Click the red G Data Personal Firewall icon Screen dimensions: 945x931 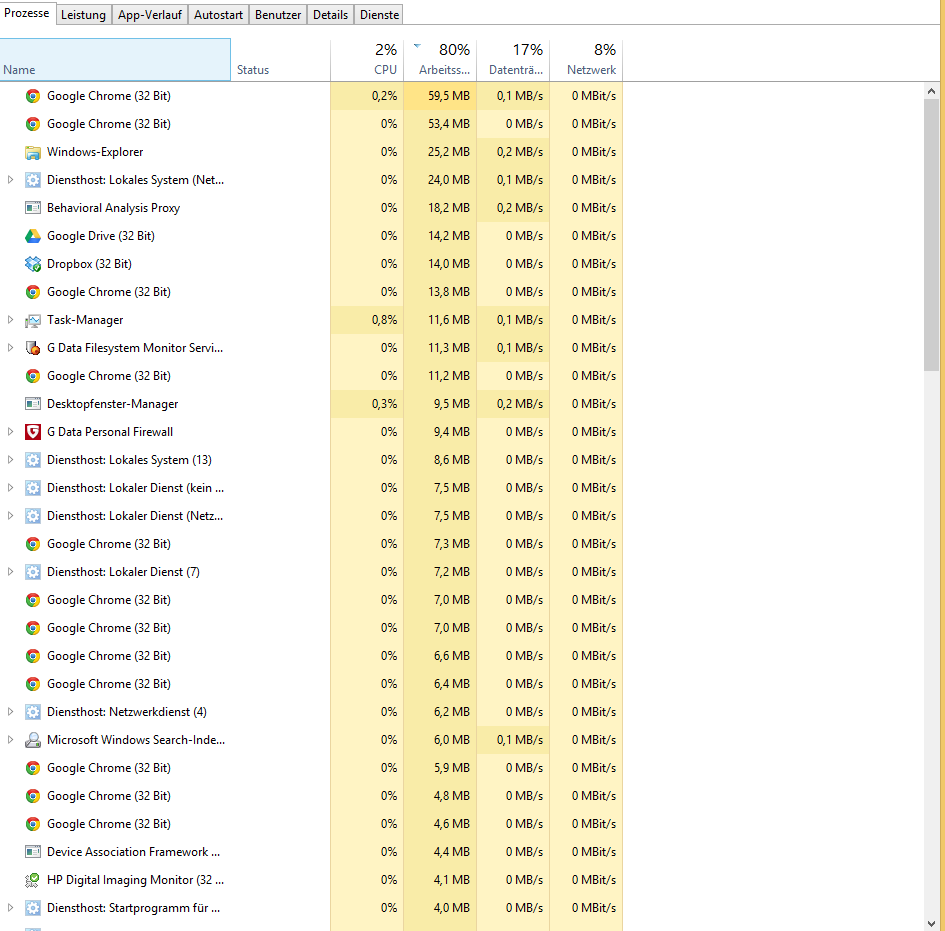point(33,432)
